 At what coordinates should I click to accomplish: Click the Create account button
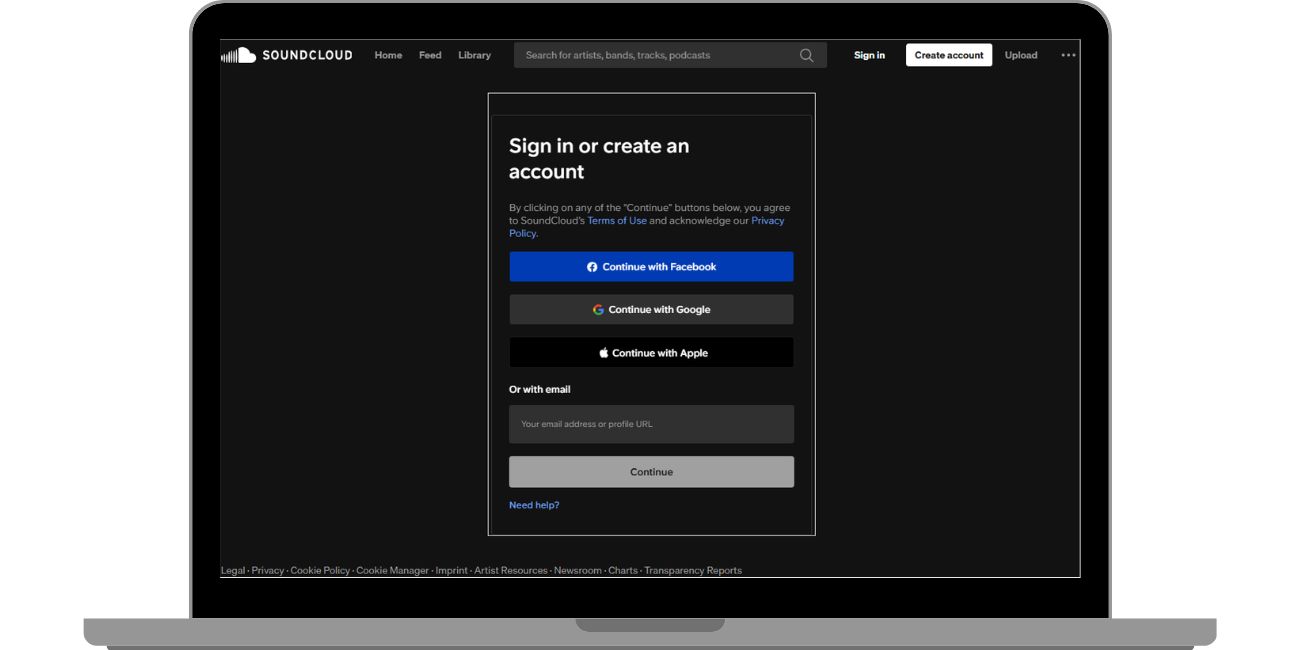(x=948, y=55)
